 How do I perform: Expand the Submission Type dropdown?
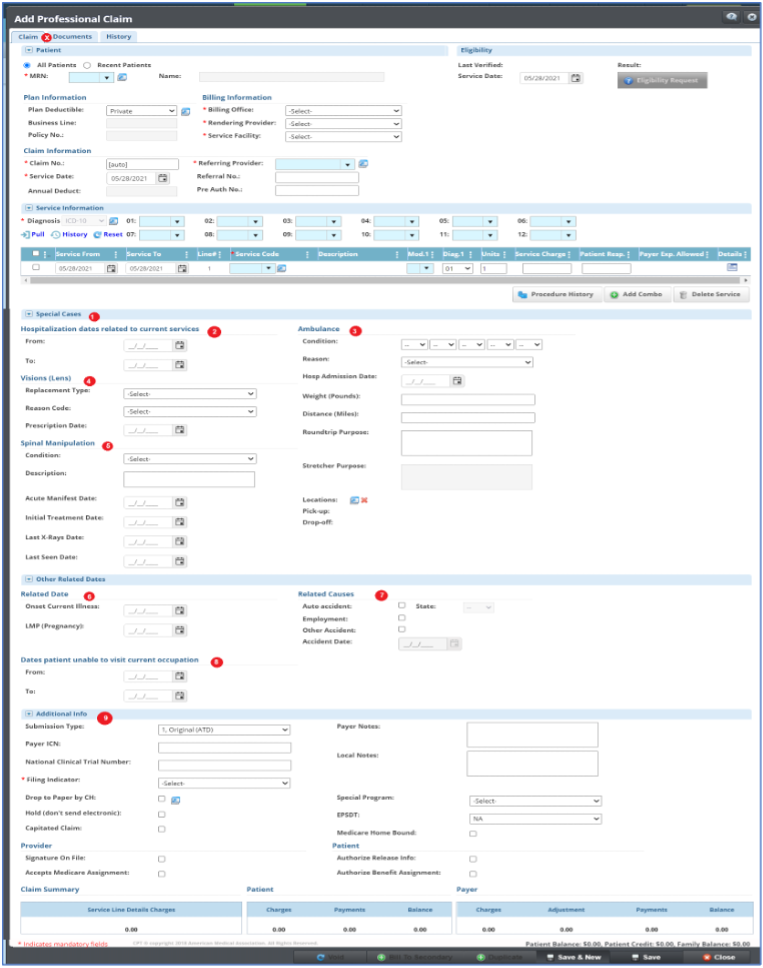point(223,730)
